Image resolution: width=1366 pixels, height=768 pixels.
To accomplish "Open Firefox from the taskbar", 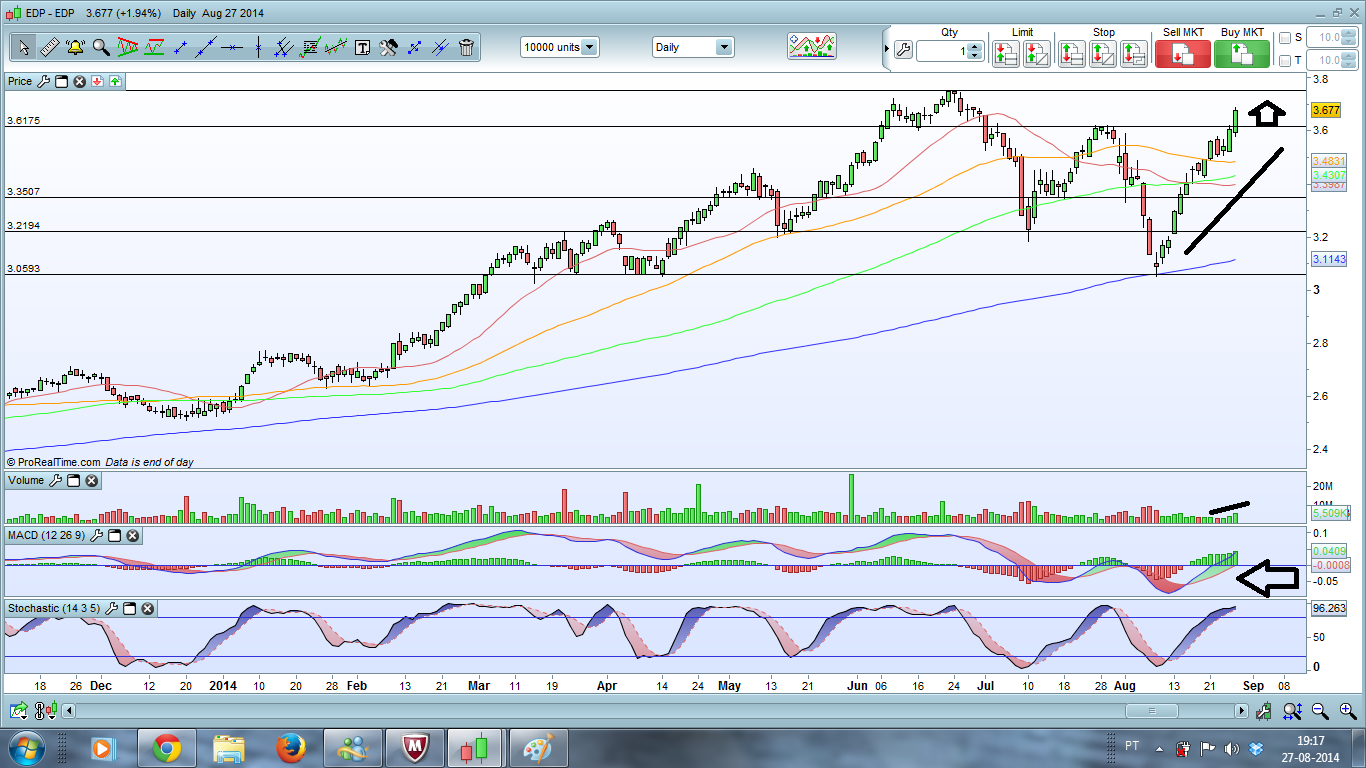I will (x=291, y=748).
